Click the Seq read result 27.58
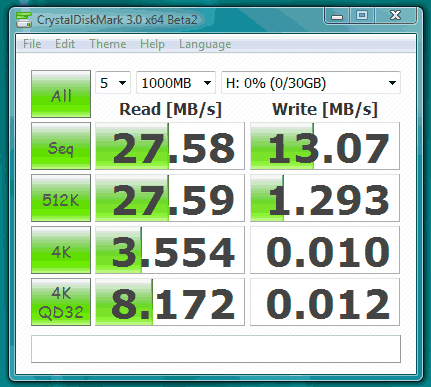This screenshot has height=387, width=431. pos(170,146)
